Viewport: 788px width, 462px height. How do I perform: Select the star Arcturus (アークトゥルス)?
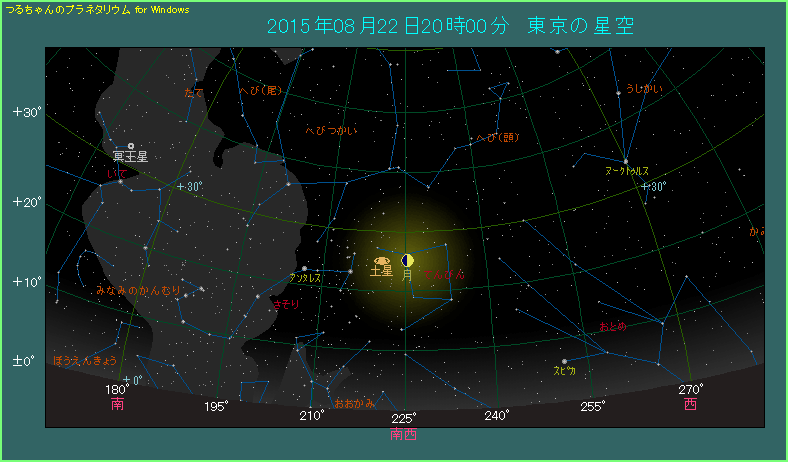coord(626,161)
